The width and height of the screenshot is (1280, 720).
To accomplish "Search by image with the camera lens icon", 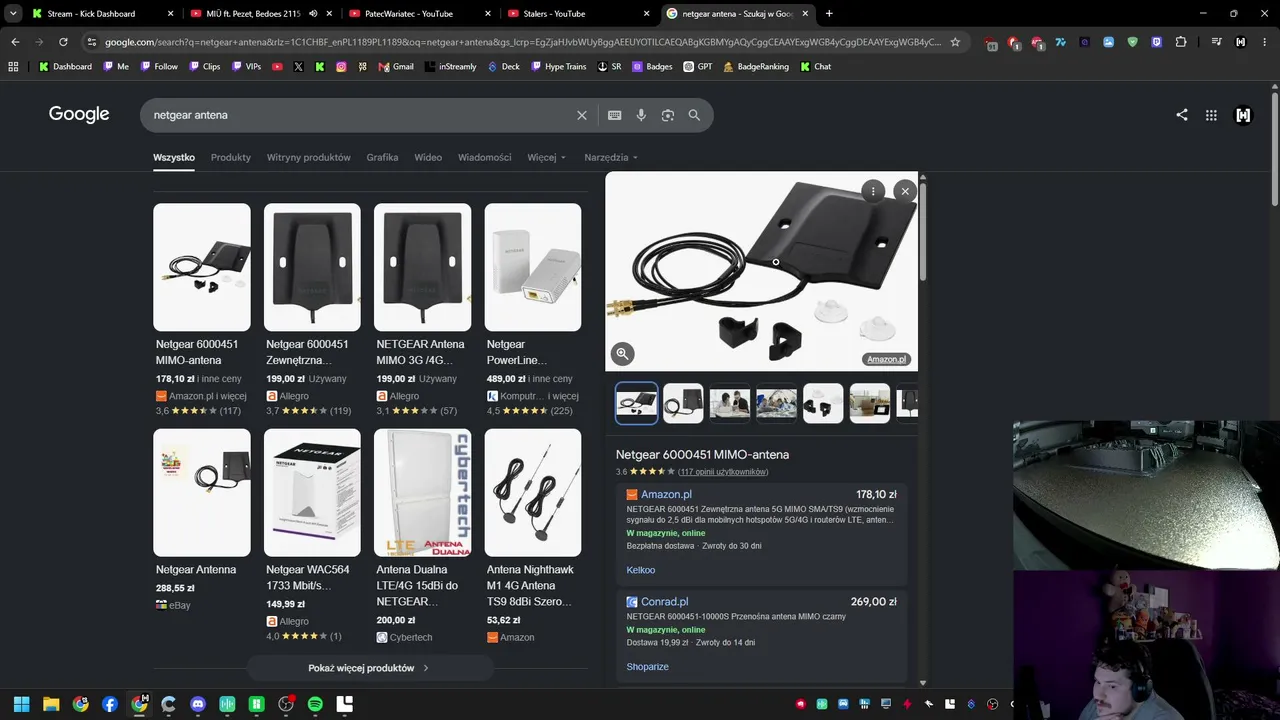I will click(x=668, y=115).
